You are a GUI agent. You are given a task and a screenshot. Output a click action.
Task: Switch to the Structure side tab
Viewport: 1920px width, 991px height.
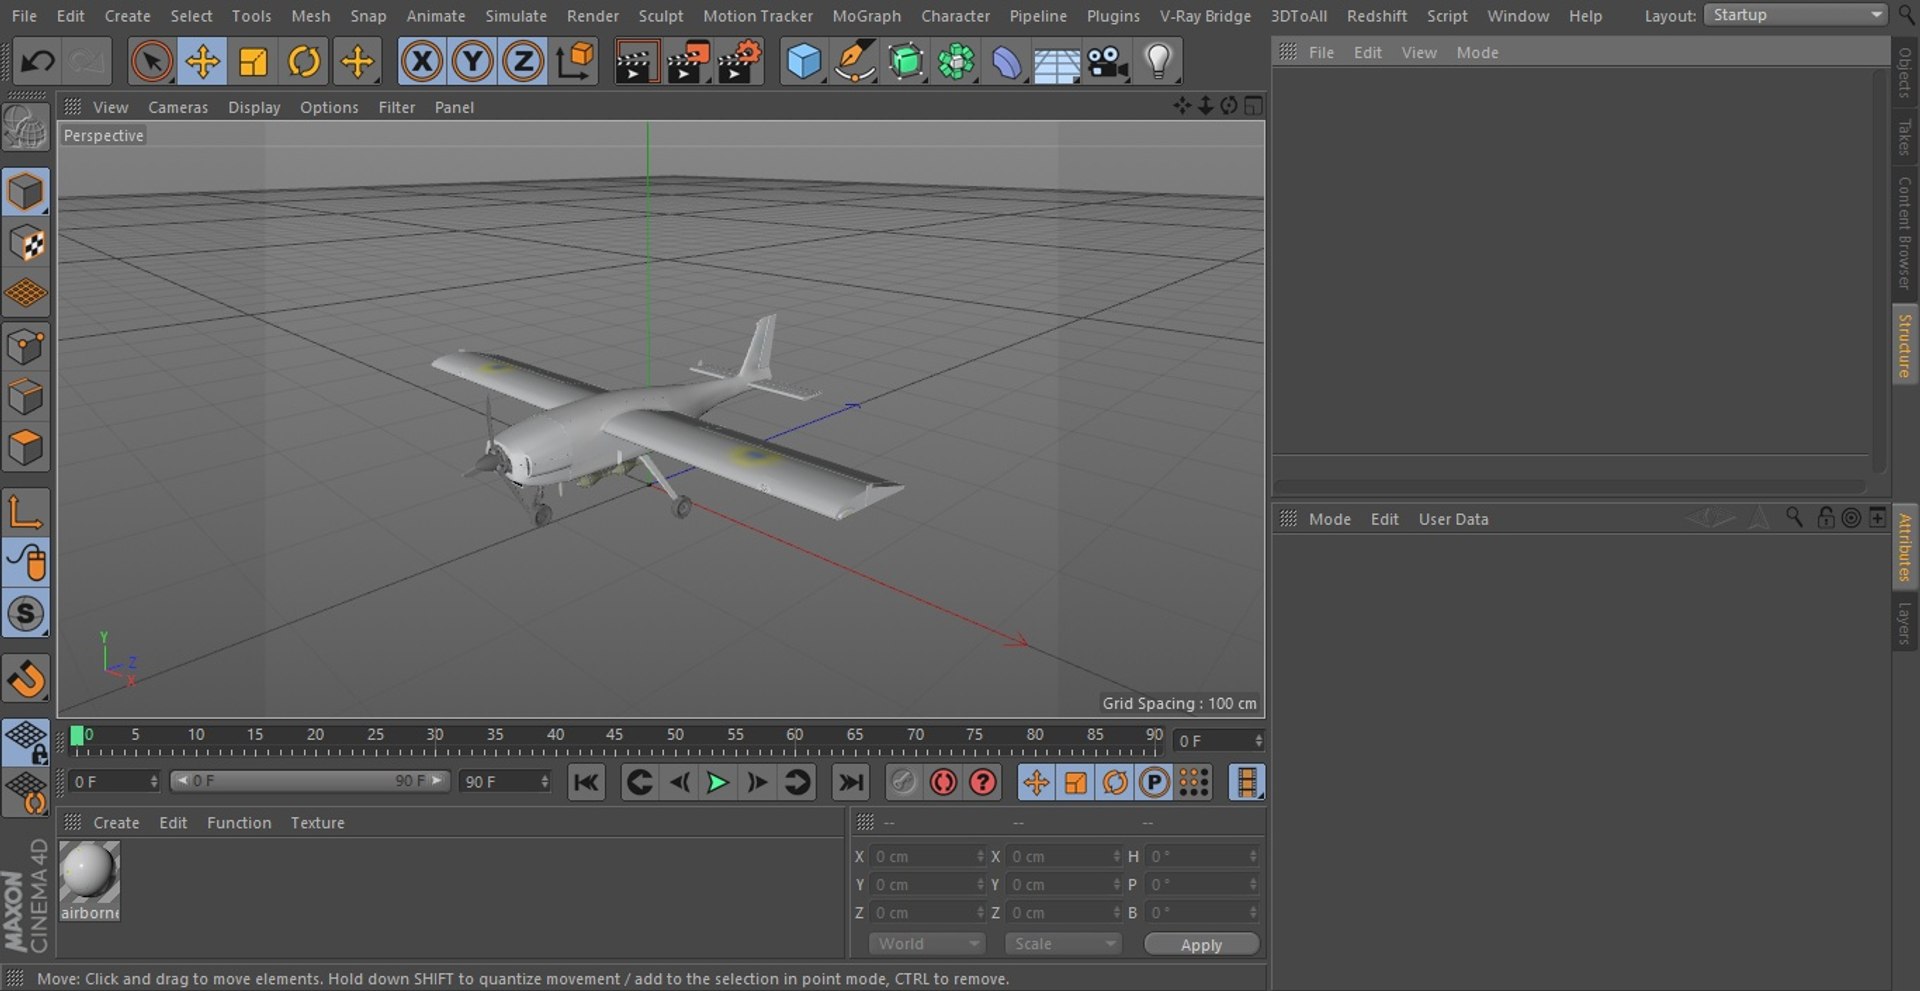pos(1905,345)
